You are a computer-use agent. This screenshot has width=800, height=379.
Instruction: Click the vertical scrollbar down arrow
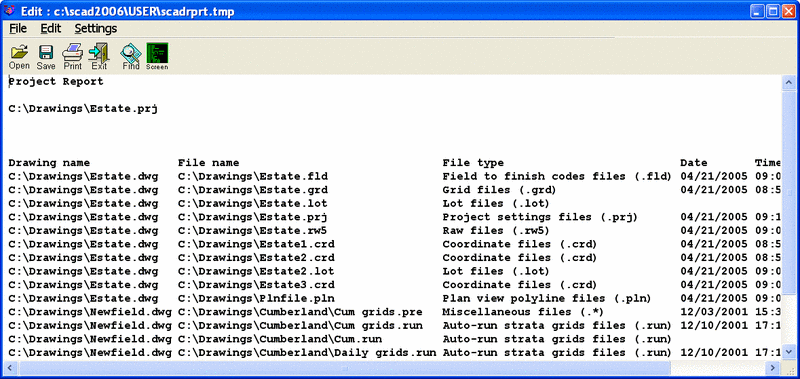tap(789, 353)
